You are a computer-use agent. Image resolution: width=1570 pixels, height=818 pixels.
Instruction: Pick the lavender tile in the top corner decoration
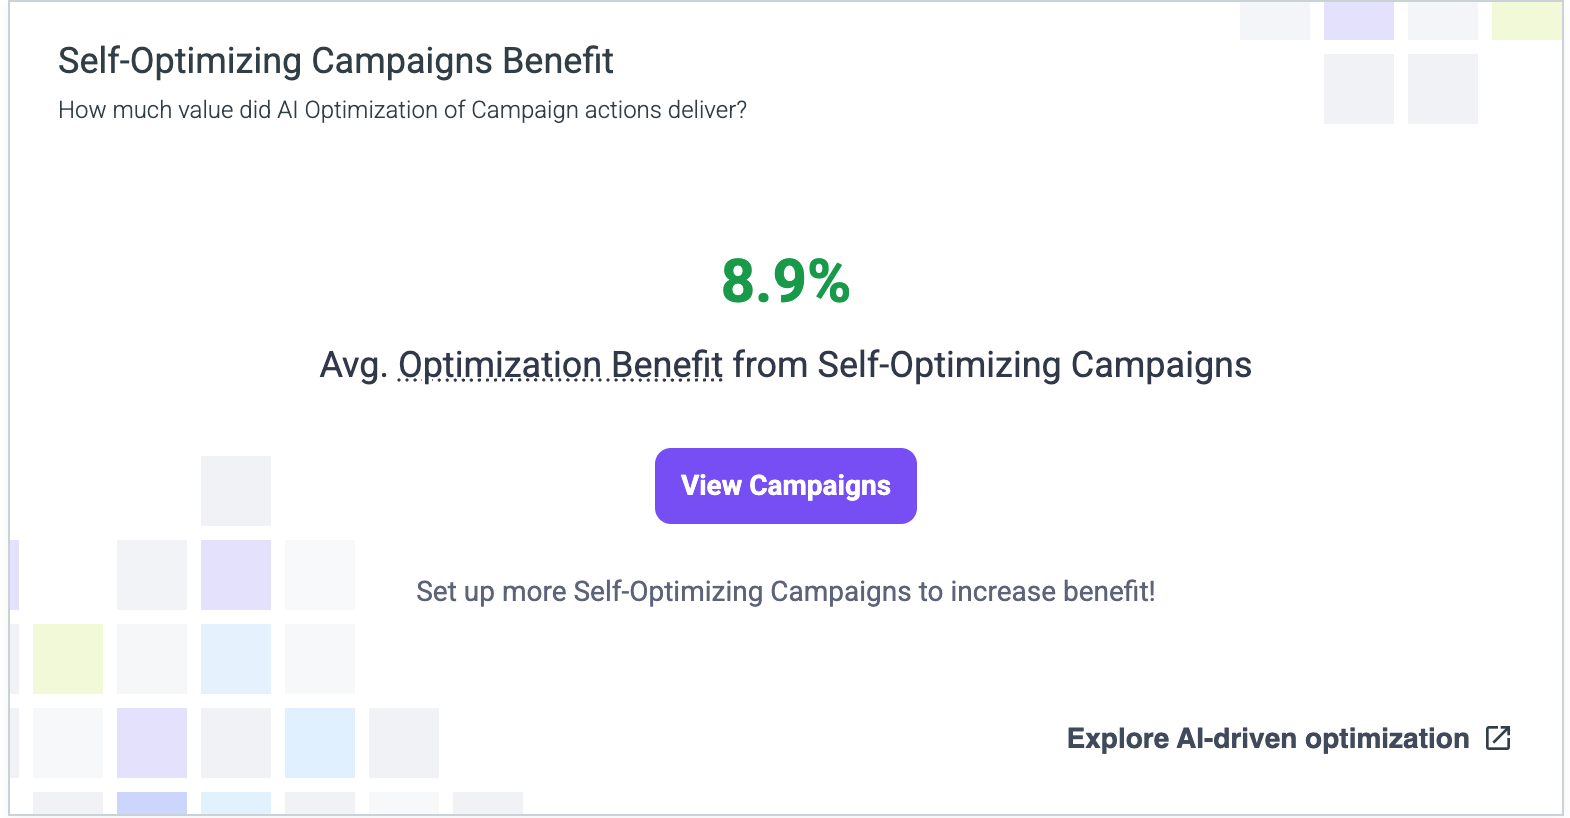coord(1359,20)
